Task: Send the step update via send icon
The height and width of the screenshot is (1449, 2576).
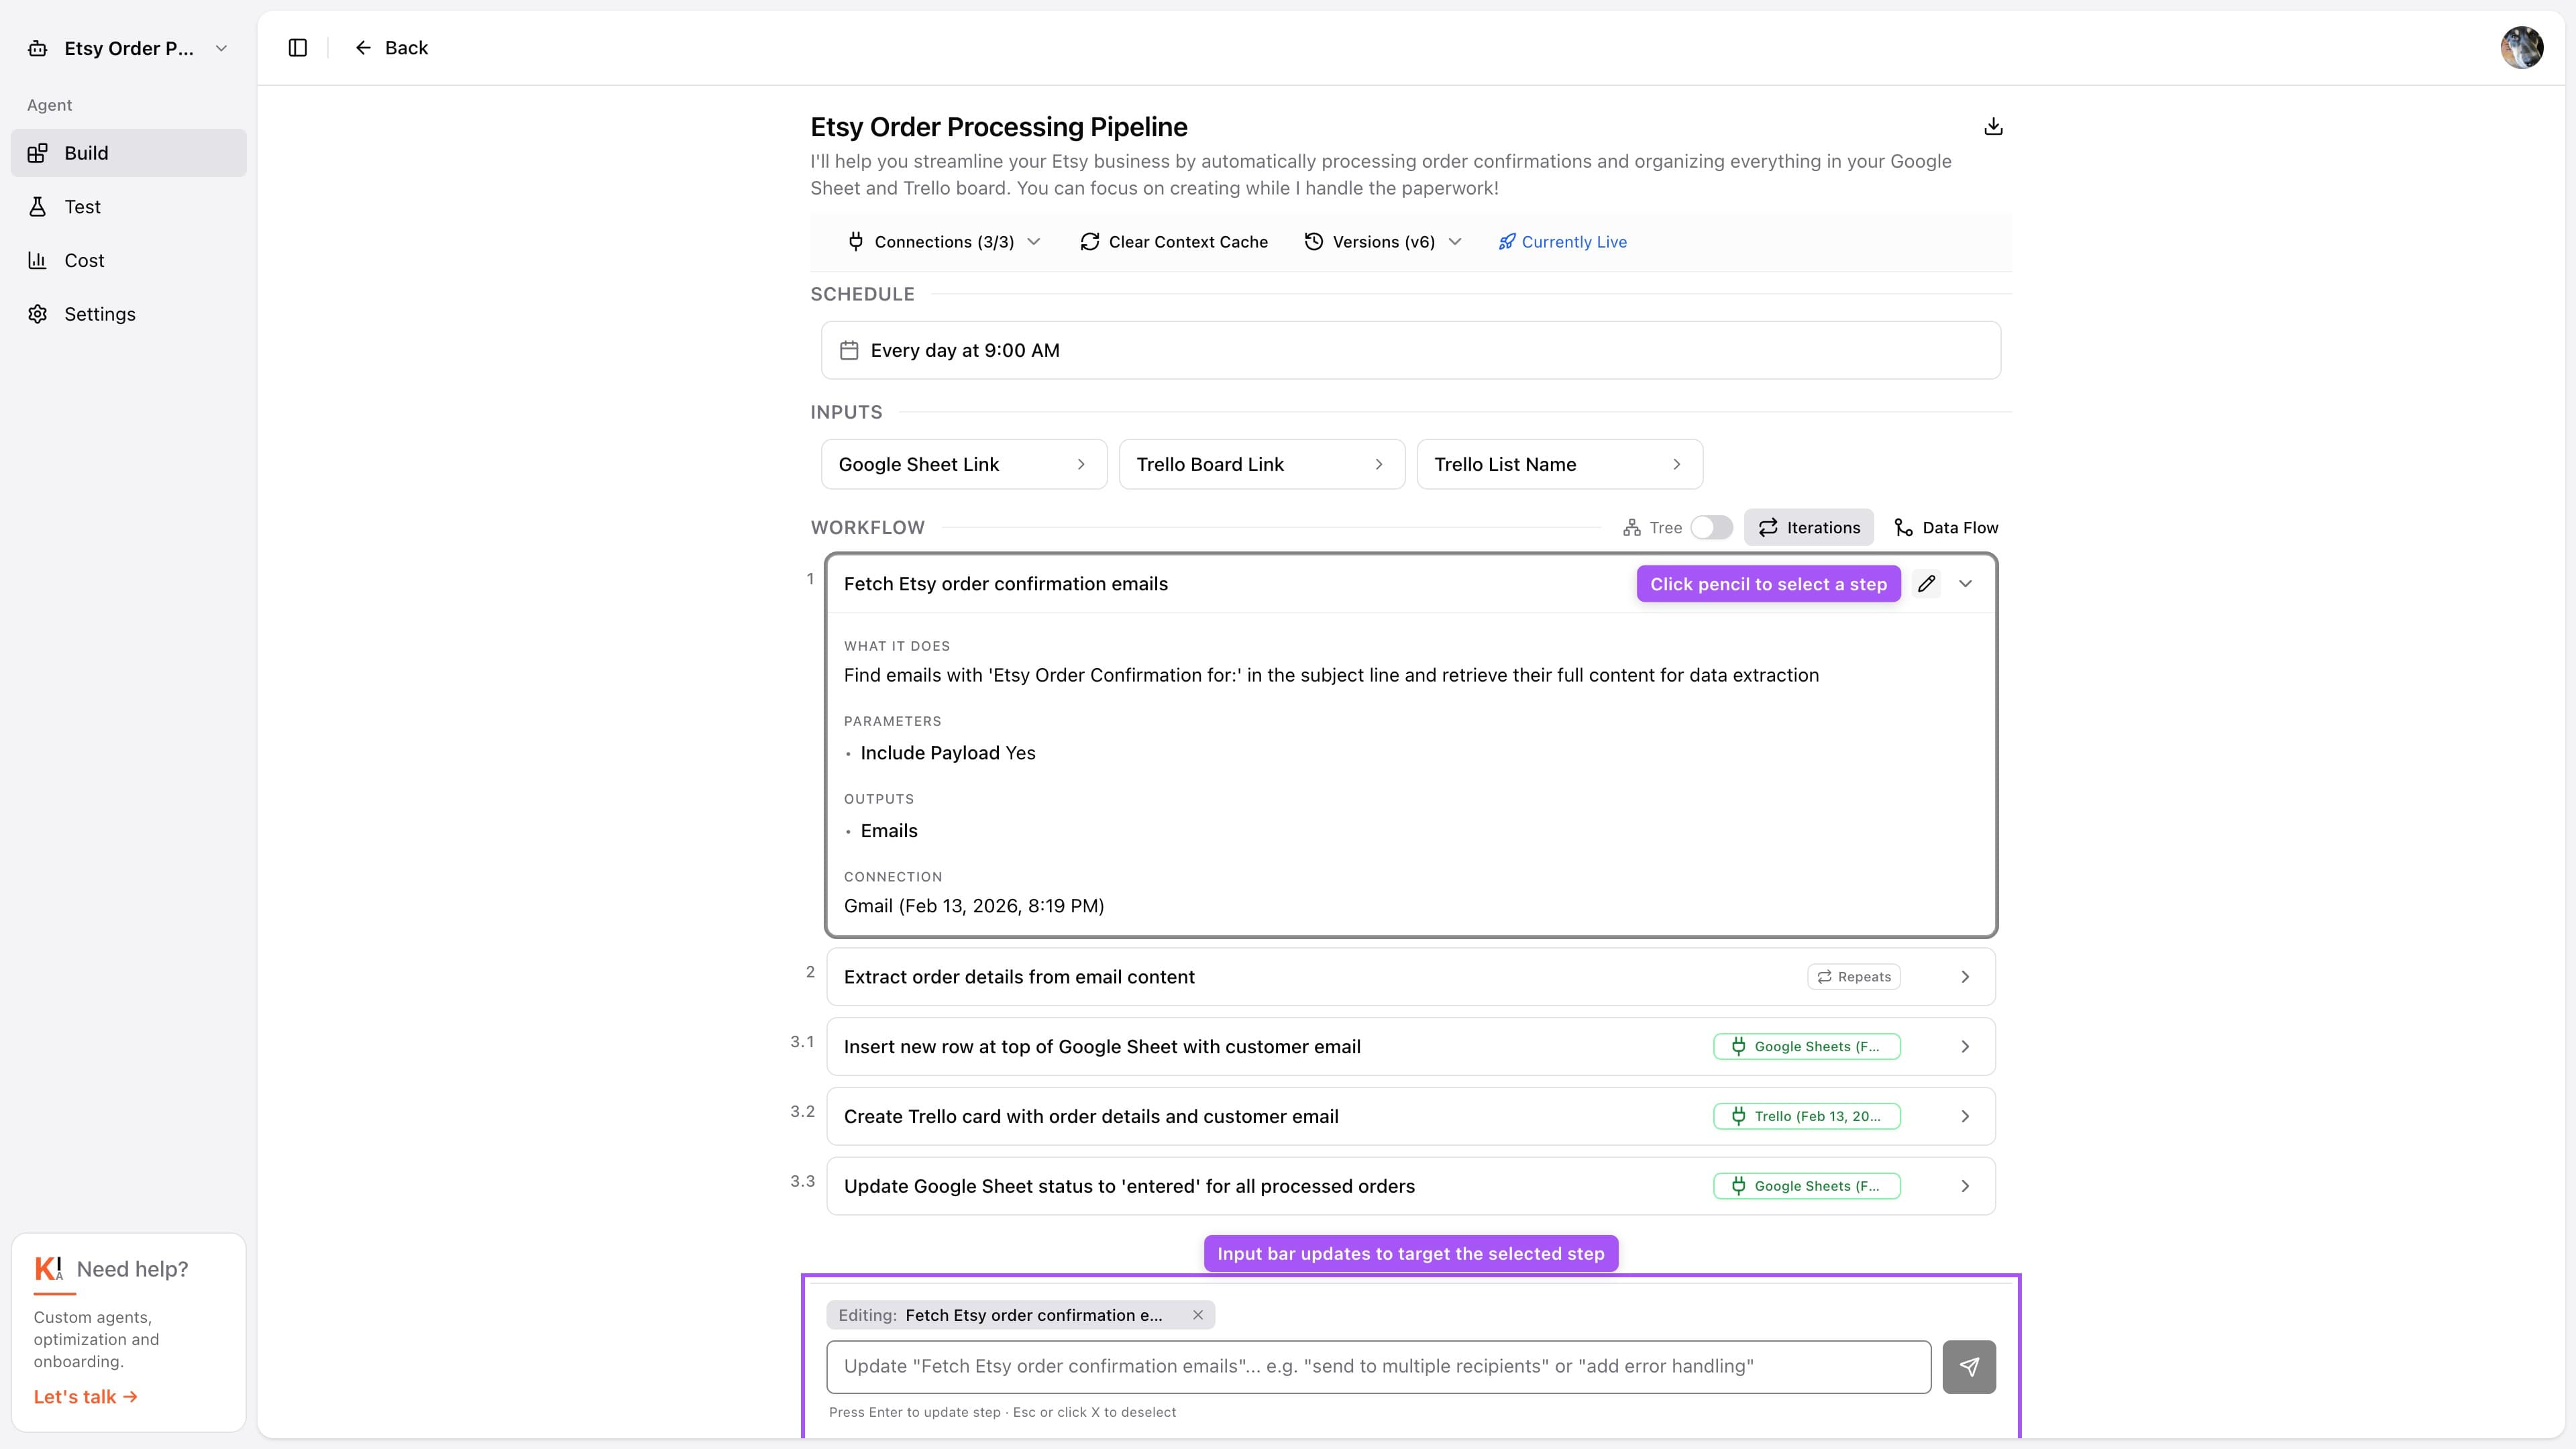Action: (x=1969, y=1366)
